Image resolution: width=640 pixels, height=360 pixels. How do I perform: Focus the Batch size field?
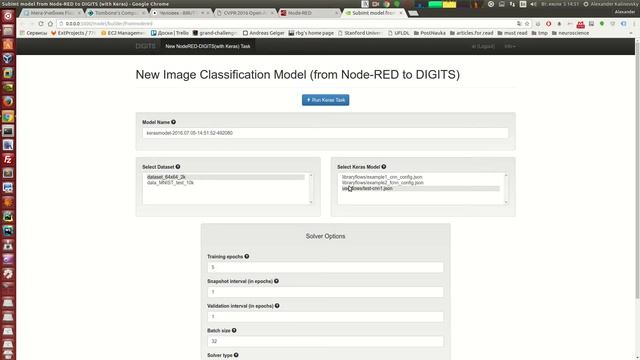(325, 341)
